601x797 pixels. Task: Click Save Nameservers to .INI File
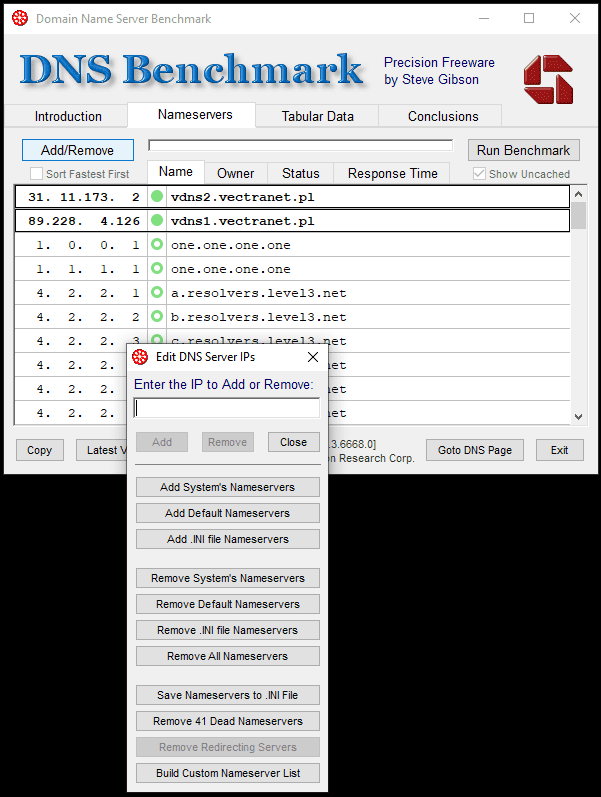[x=227, y=695]
